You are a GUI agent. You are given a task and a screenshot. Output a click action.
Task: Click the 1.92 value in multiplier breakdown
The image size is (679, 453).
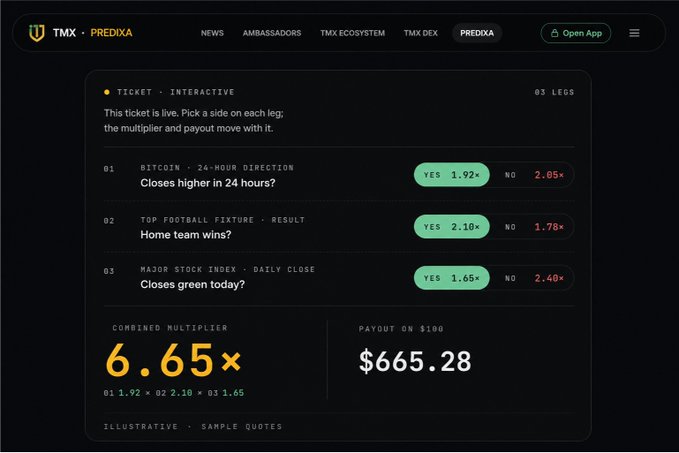pos(129,393)
